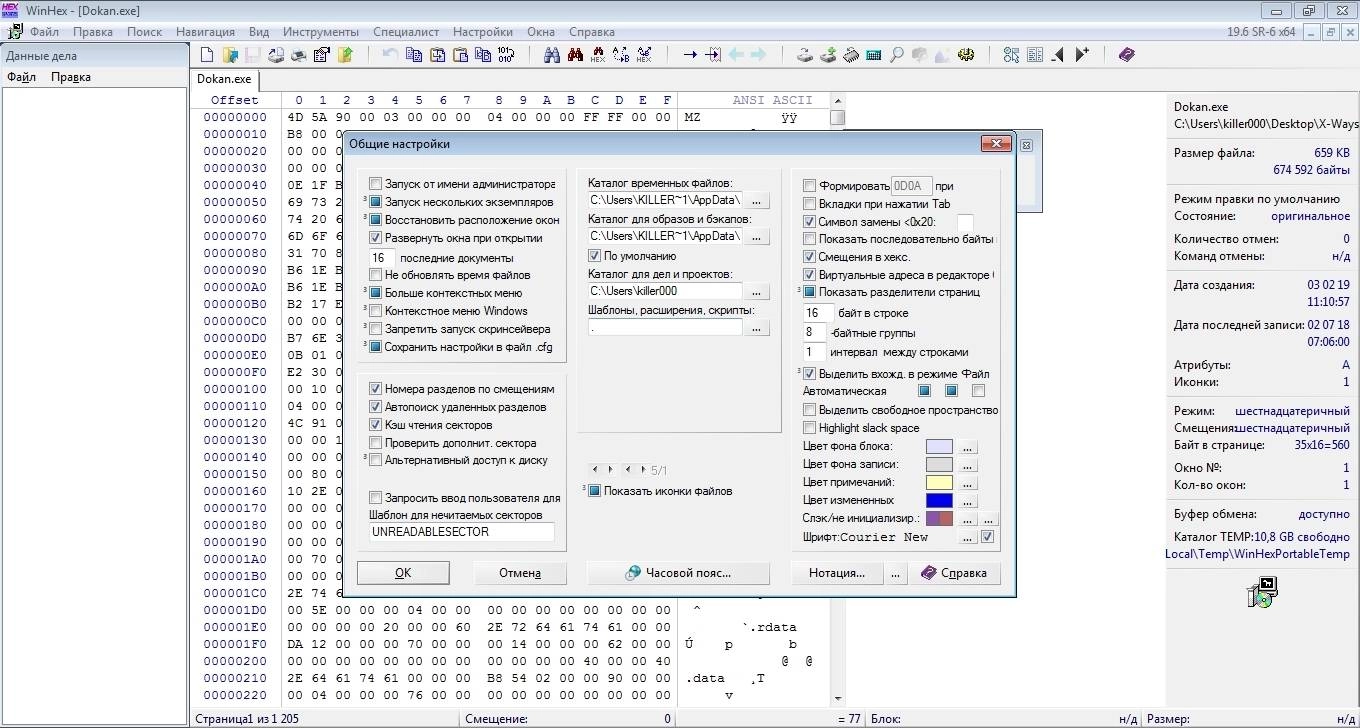Click the gear Options toolbar icon
The width and height of the screenshot is (1360, 728).
coord(965,55)
